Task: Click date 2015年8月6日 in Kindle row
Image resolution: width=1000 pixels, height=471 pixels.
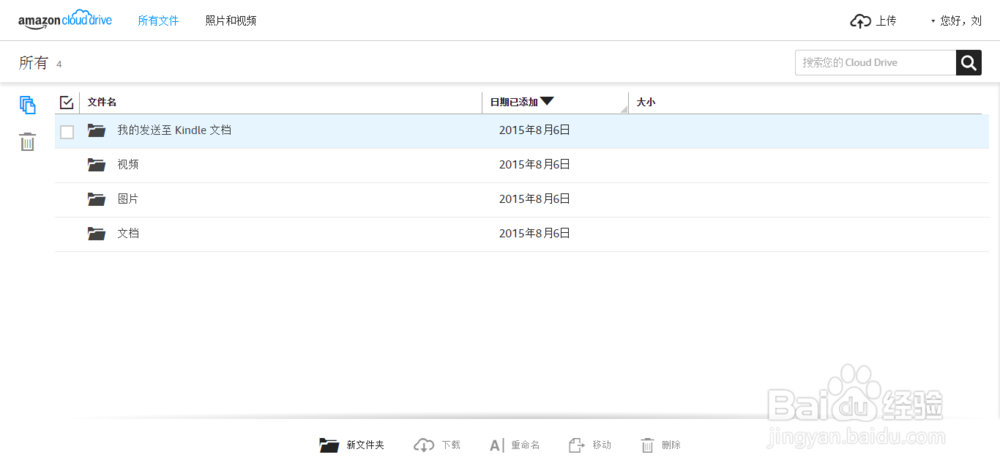Action: (534, 130)
